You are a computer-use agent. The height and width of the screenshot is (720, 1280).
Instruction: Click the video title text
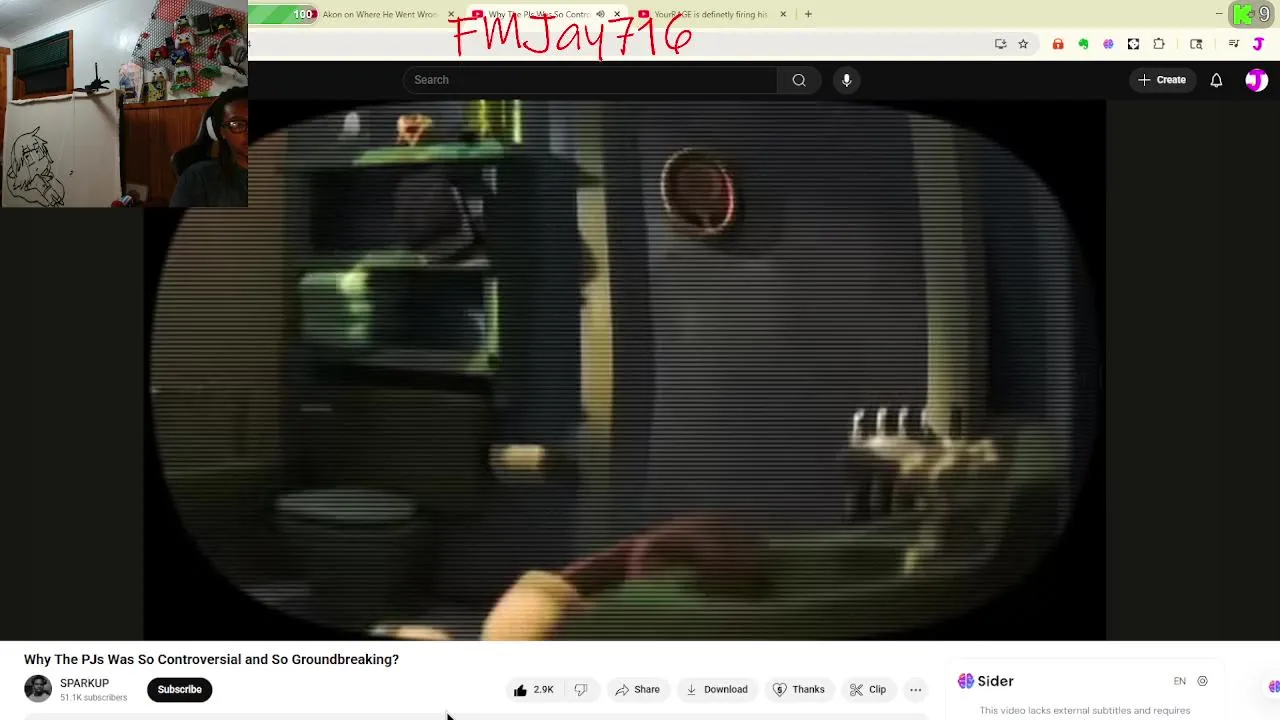[x=211, y=659]
